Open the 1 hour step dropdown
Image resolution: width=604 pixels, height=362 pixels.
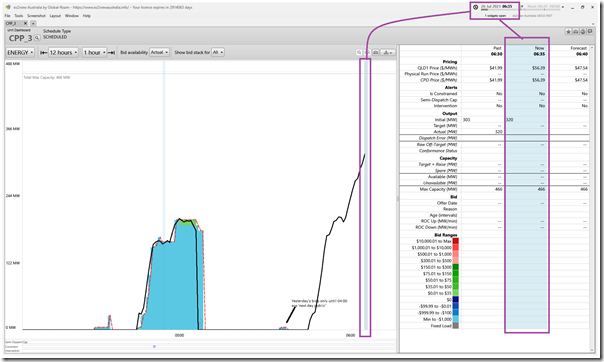pos(94,52)
